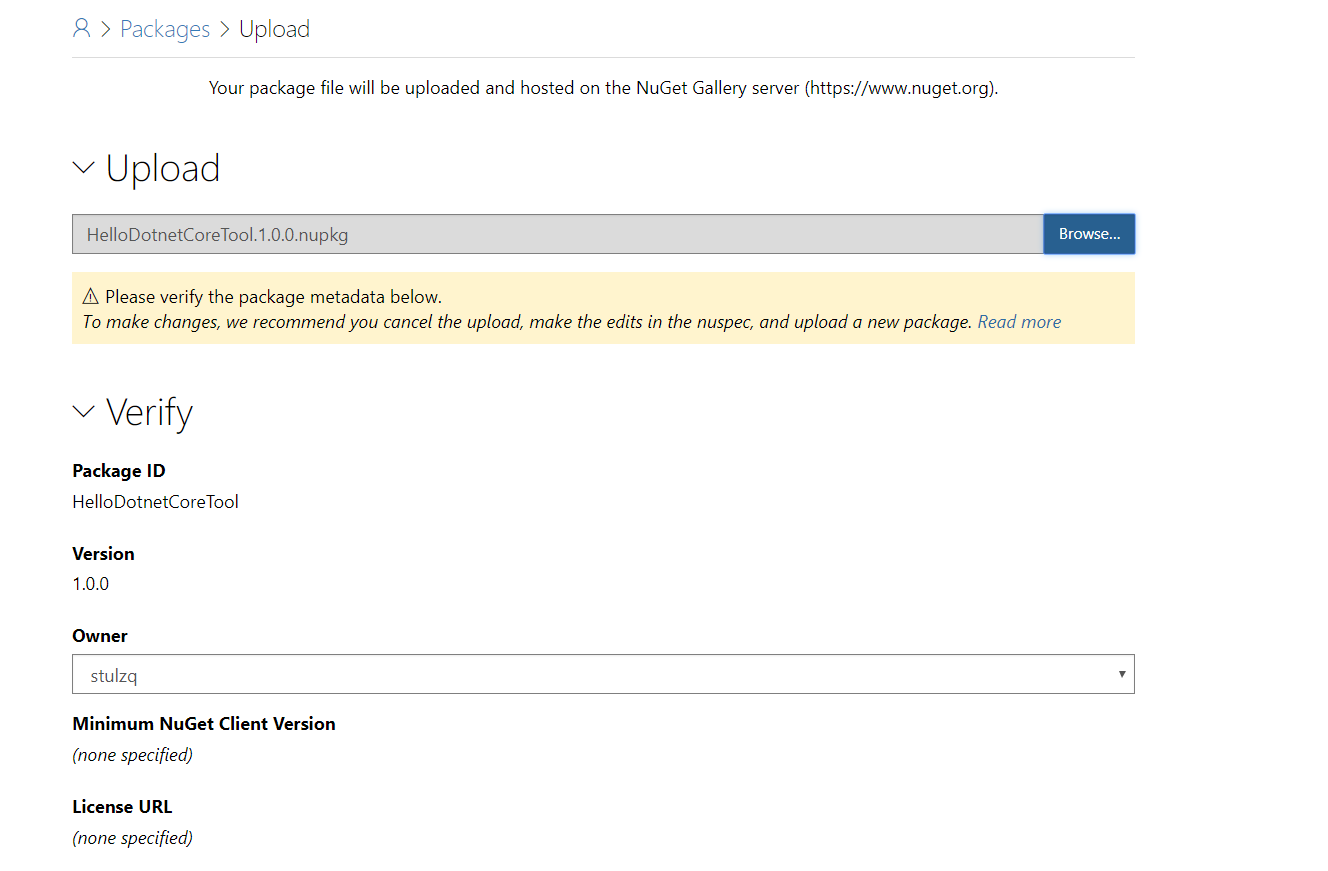The width and height of the screenshot is (1328, 871).
Task: Open the Read more link
Action: (1019, 322)
